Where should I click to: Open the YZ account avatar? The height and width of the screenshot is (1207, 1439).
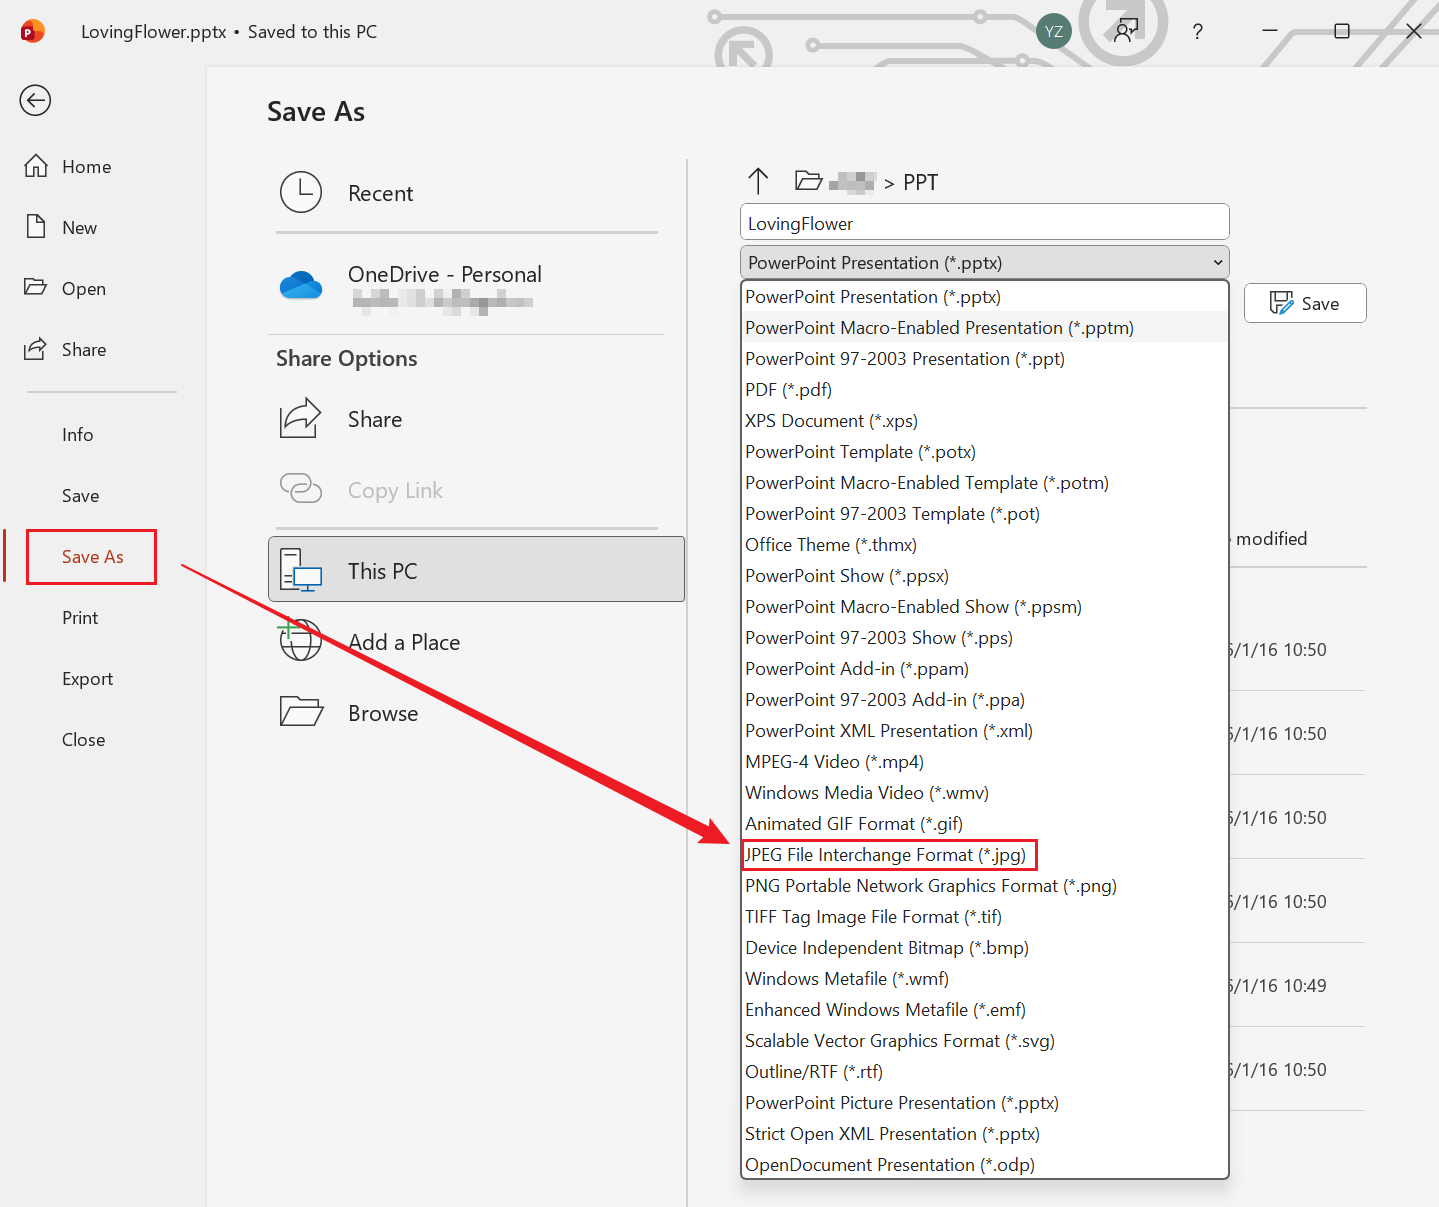[1053, 32]
